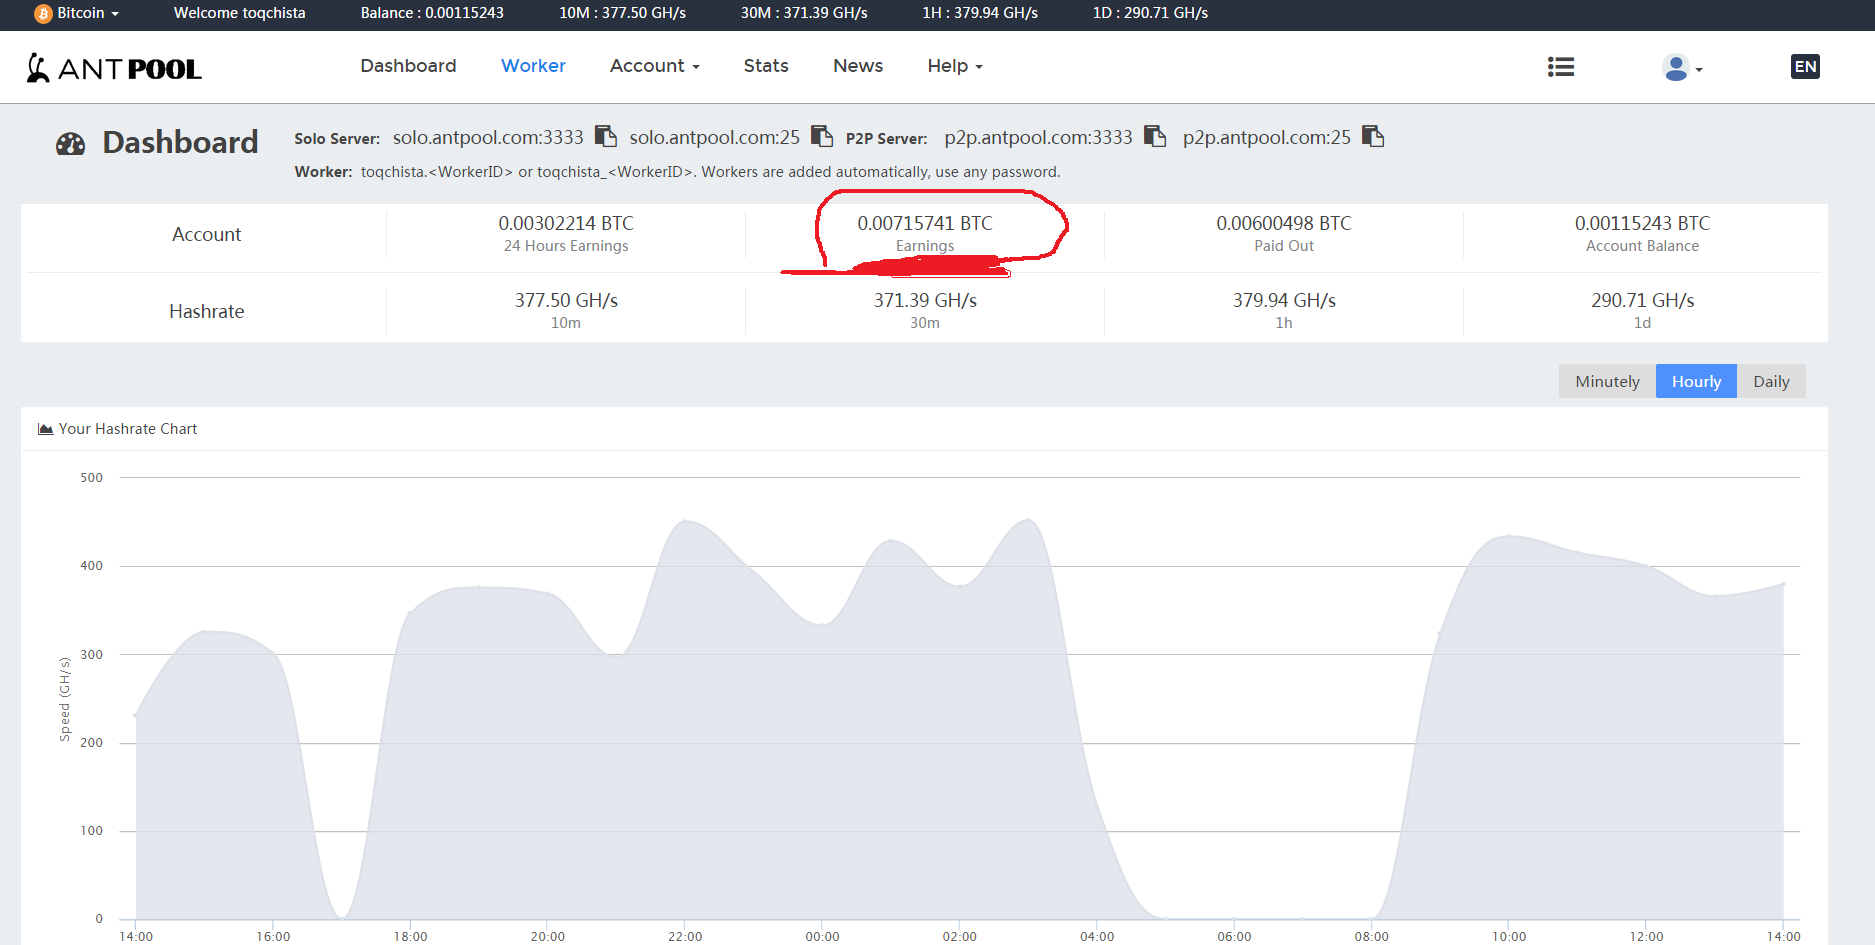This screenshot has width=1875, height=945.
Task: Open the News page
Action: click(x=858, y=66)
